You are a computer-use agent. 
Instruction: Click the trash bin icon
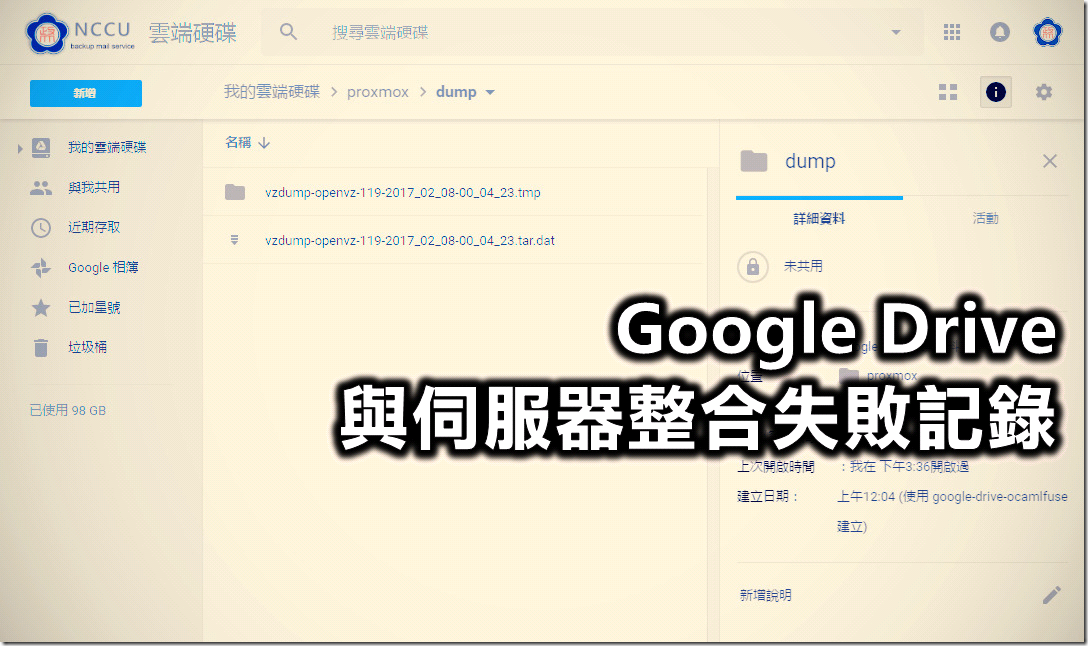coord(41,348)
